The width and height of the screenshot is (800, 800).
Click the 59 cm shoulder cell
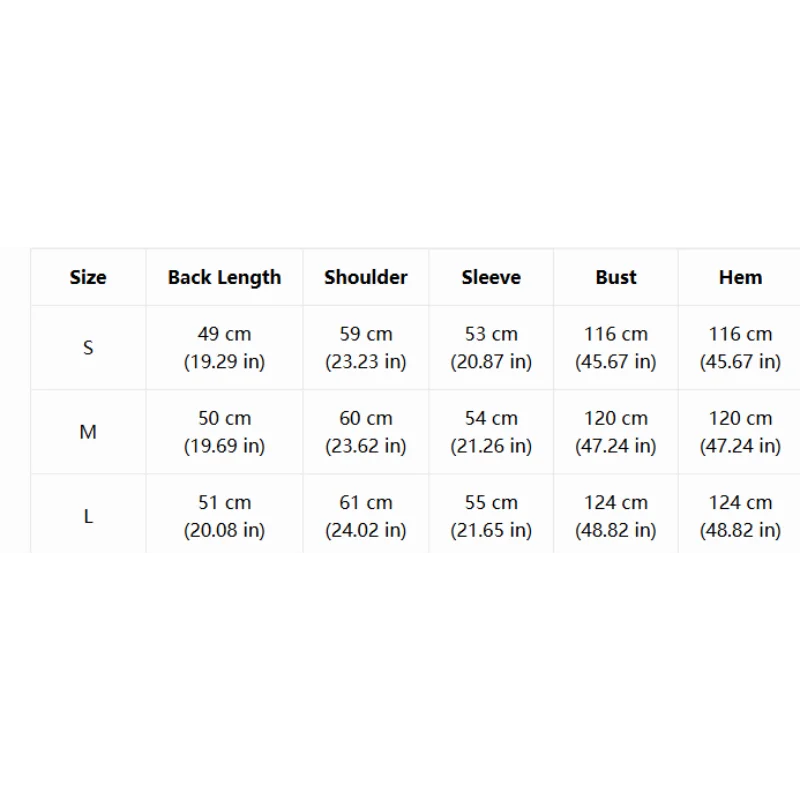pos(366,348)
